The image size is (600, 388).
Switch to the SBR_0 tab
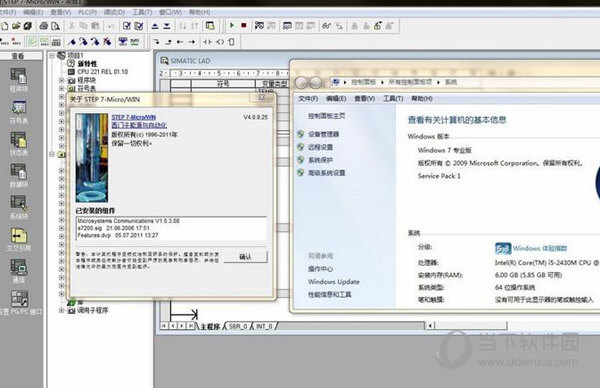coord(238,326)
